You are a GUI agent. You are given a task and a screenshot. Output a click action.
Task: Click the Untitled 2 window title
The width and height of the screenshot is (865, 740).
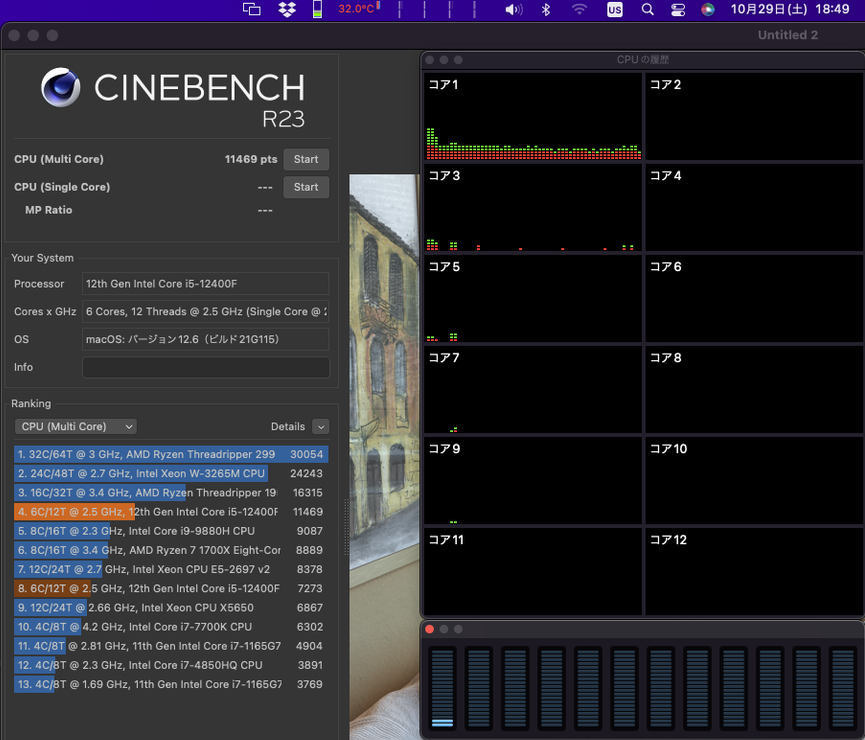(788, 35)
